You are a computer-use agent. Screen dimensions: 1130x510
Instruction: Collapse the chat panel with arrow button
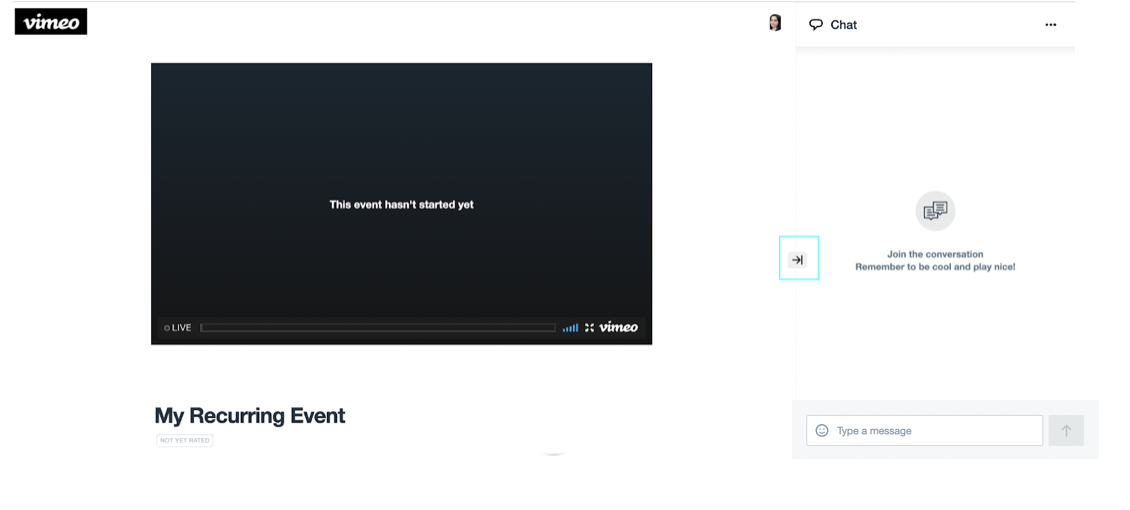tap(797, 260)
